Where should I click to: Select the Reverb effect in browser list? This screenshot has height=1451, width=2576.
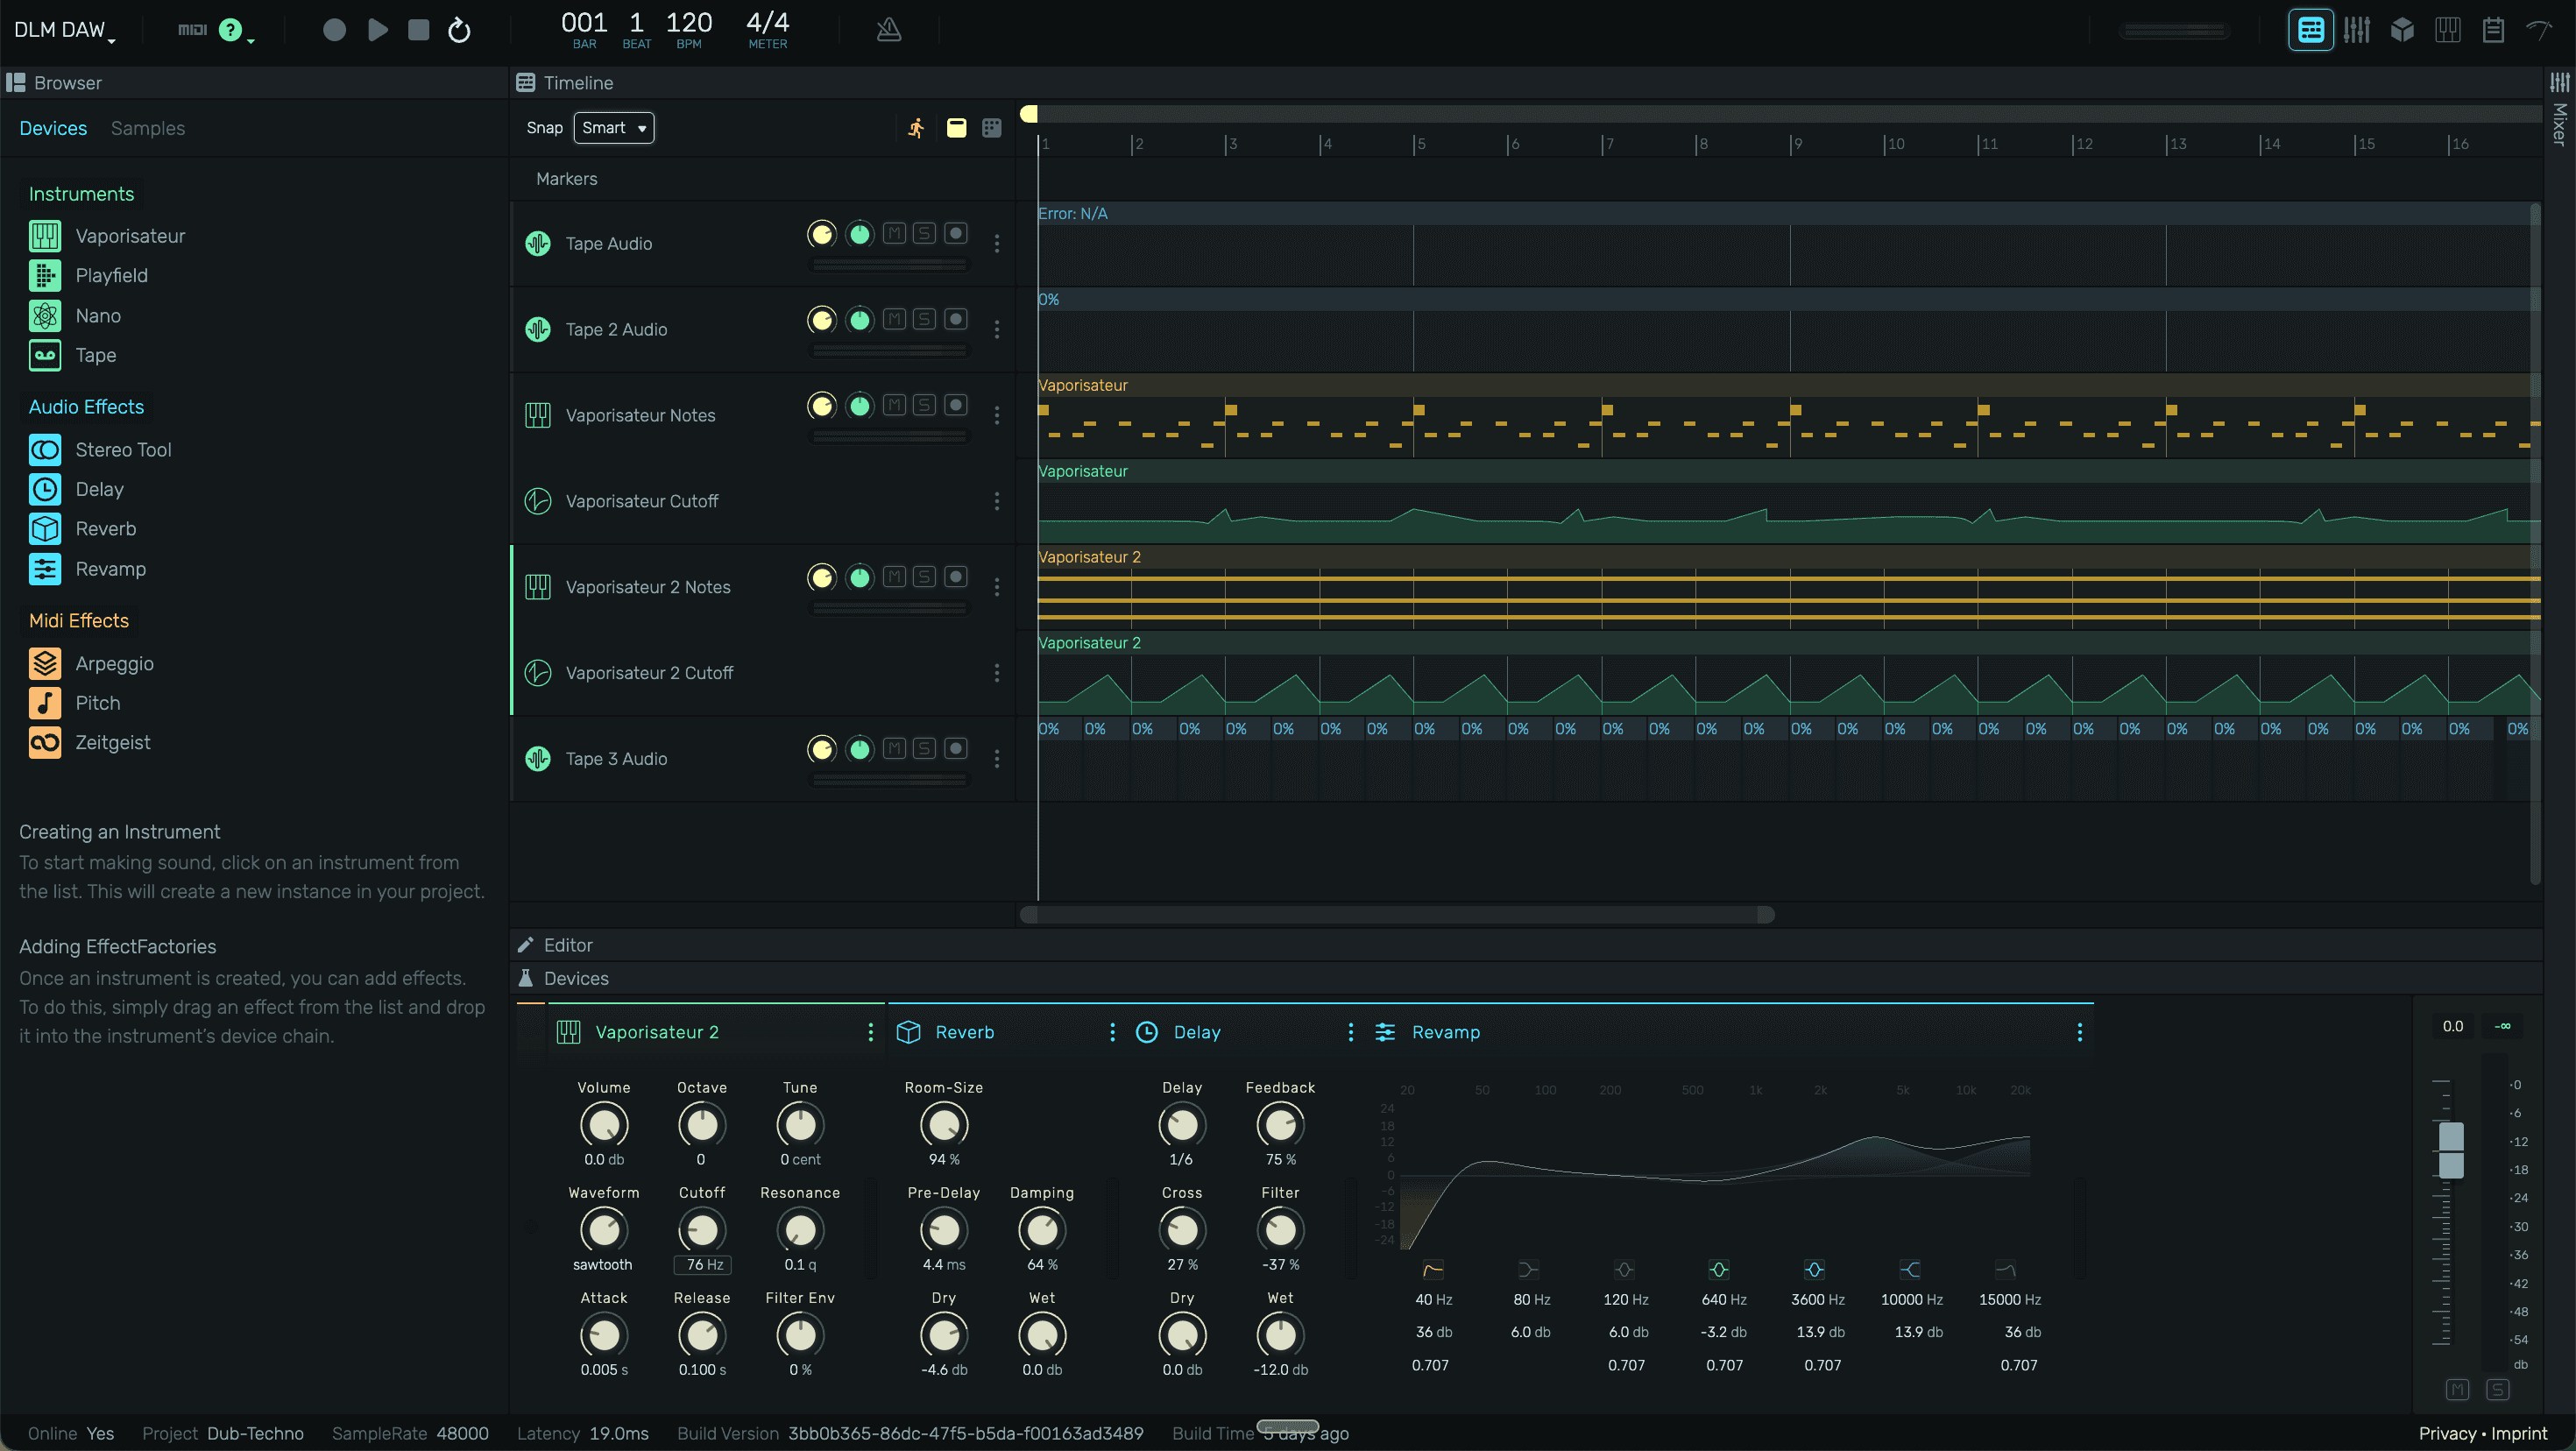point(82,529)
